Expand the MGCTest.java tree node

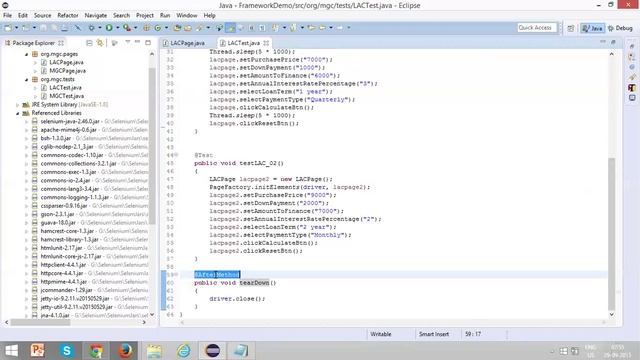pyautogui.click(x=35, y=96)
